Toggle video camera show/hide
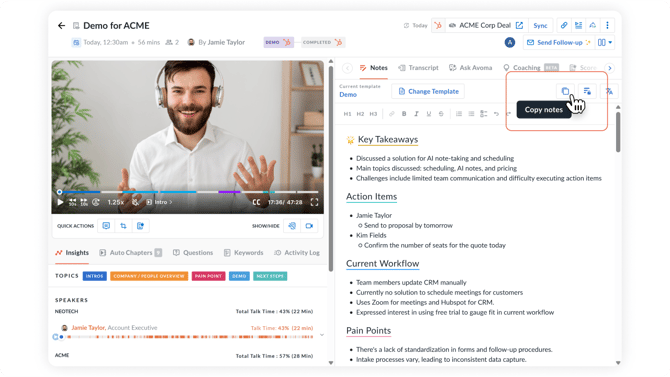The image size is (670, 377). click(x=309, y=226)
